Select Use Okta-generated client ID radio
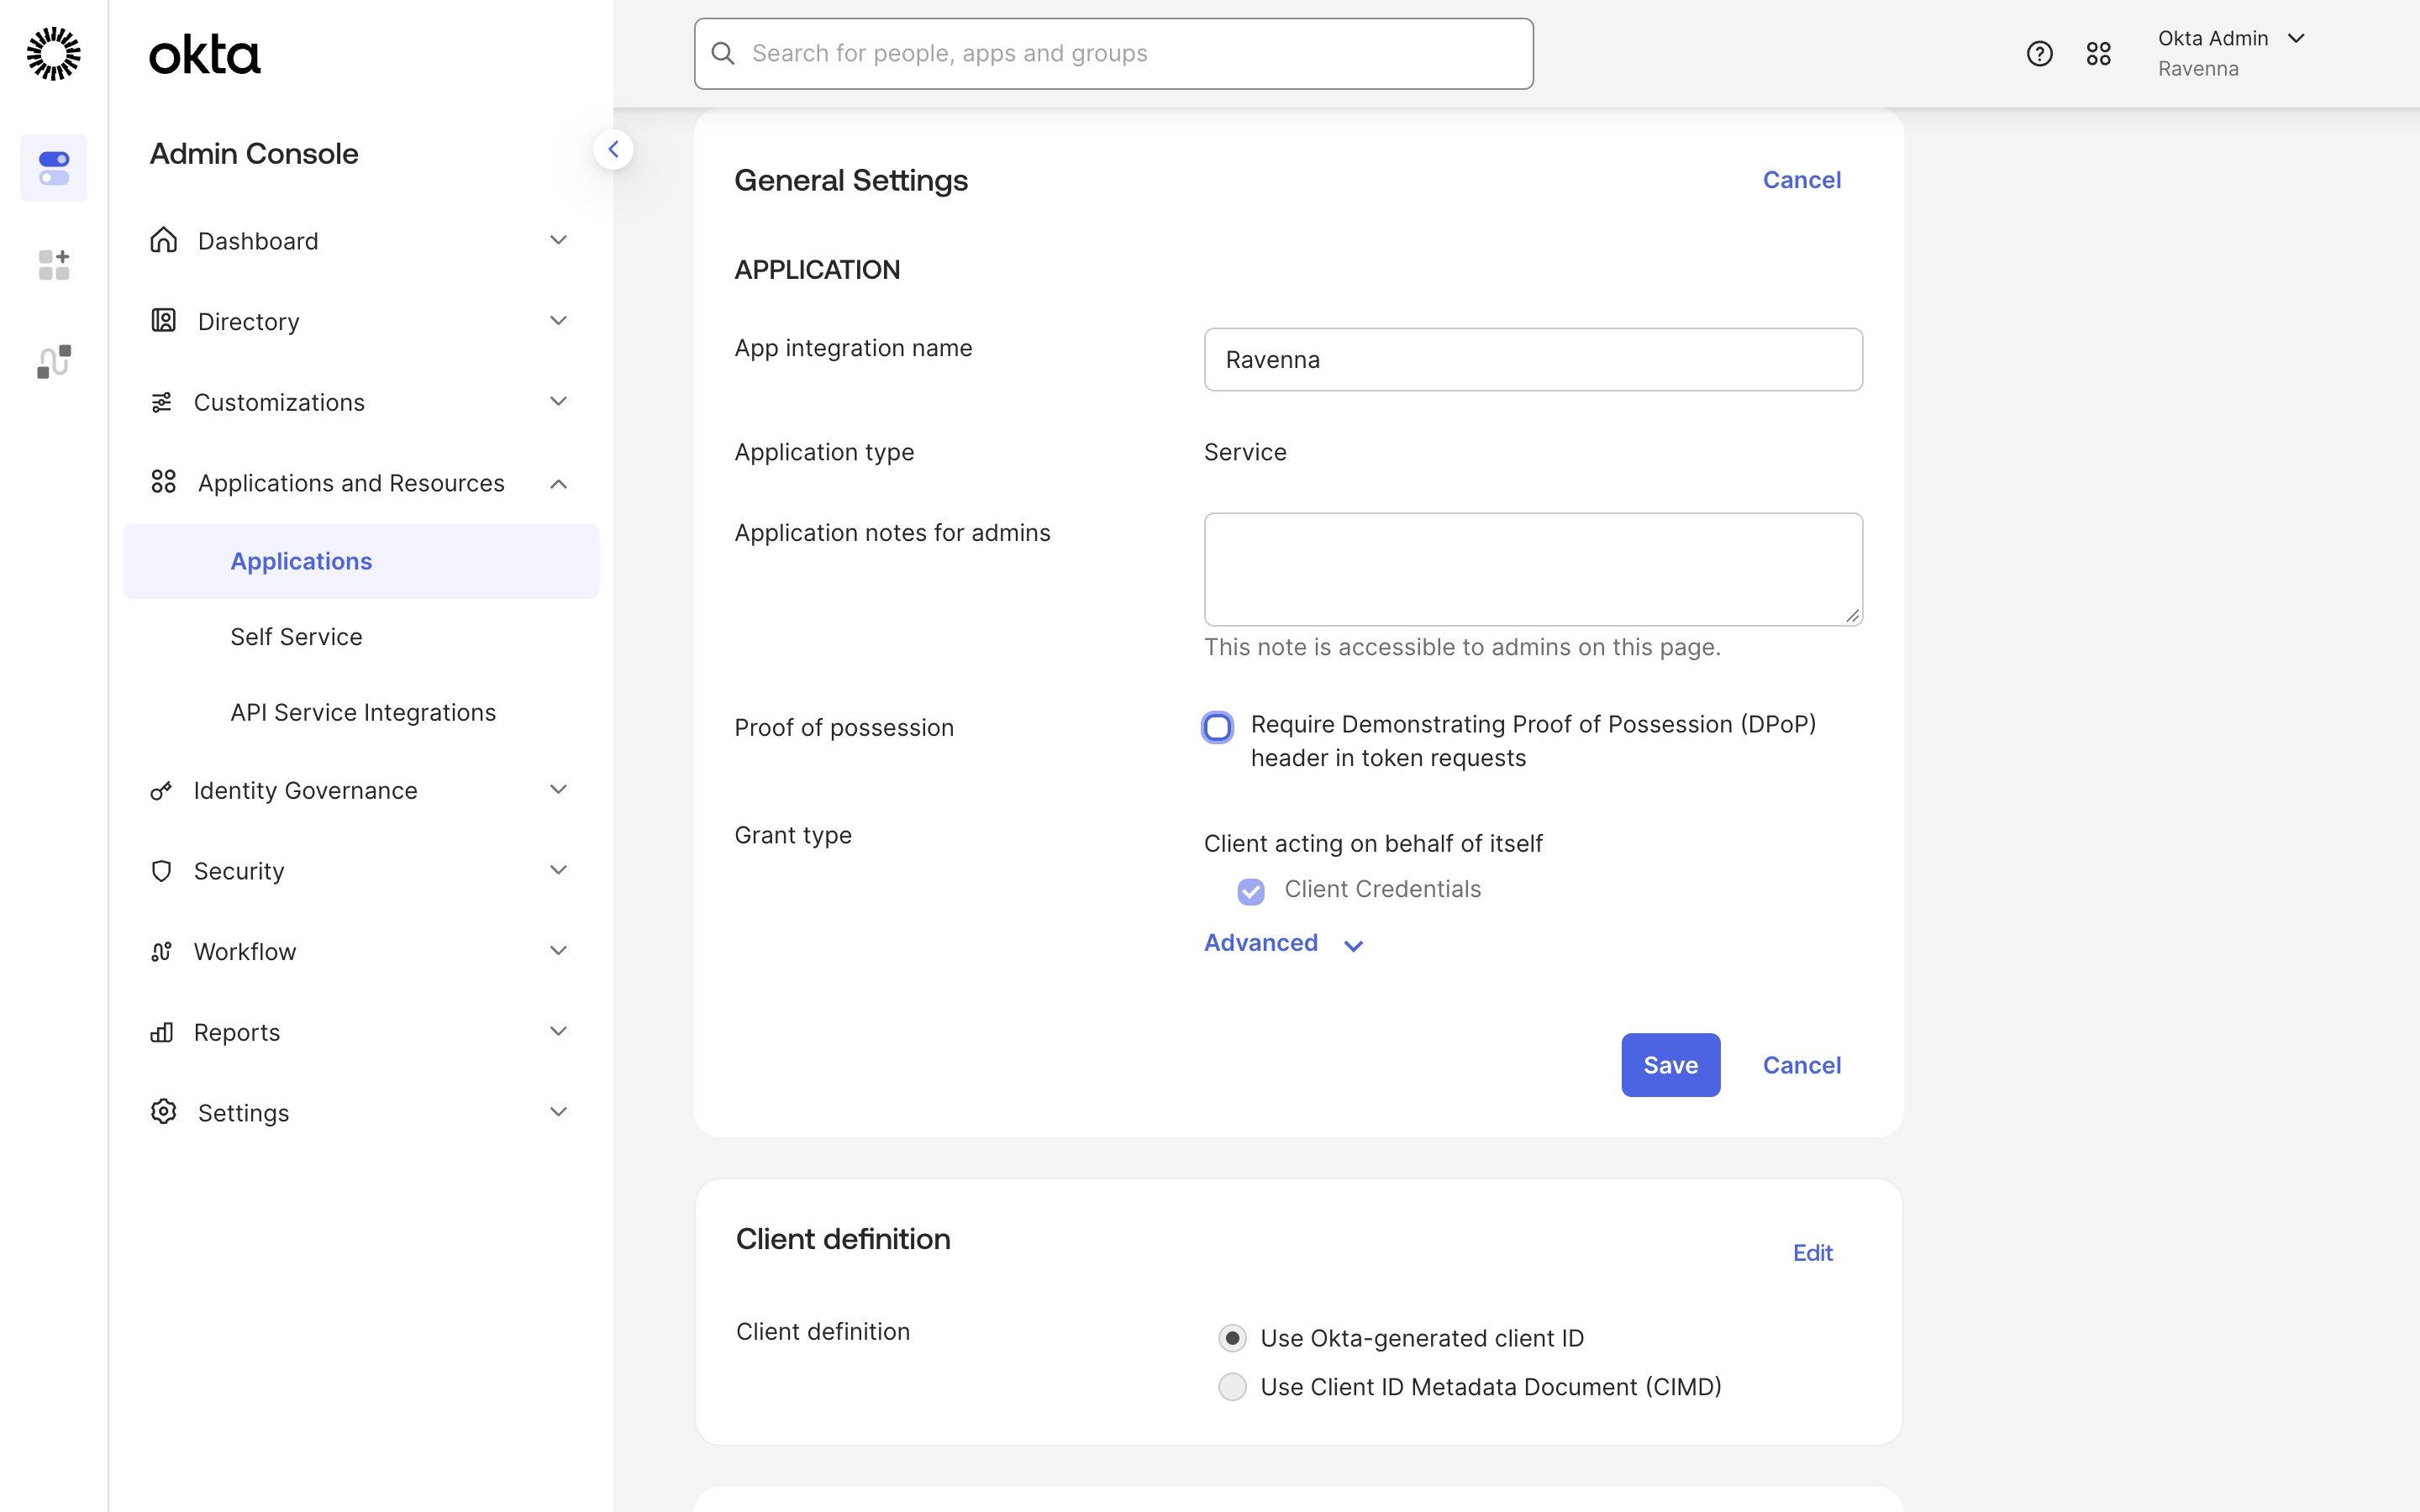The width and height of the screenshot is (2420, 1512). click(x=1232, y=1338)
